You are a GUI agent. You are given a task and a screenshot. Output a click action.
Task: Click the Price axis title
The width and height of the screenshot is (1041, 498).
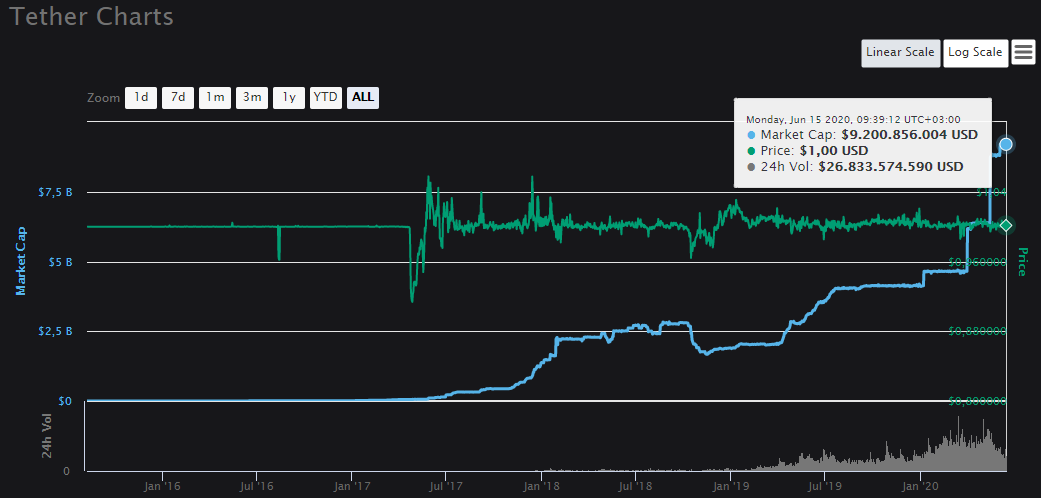tap(1022, 261)
